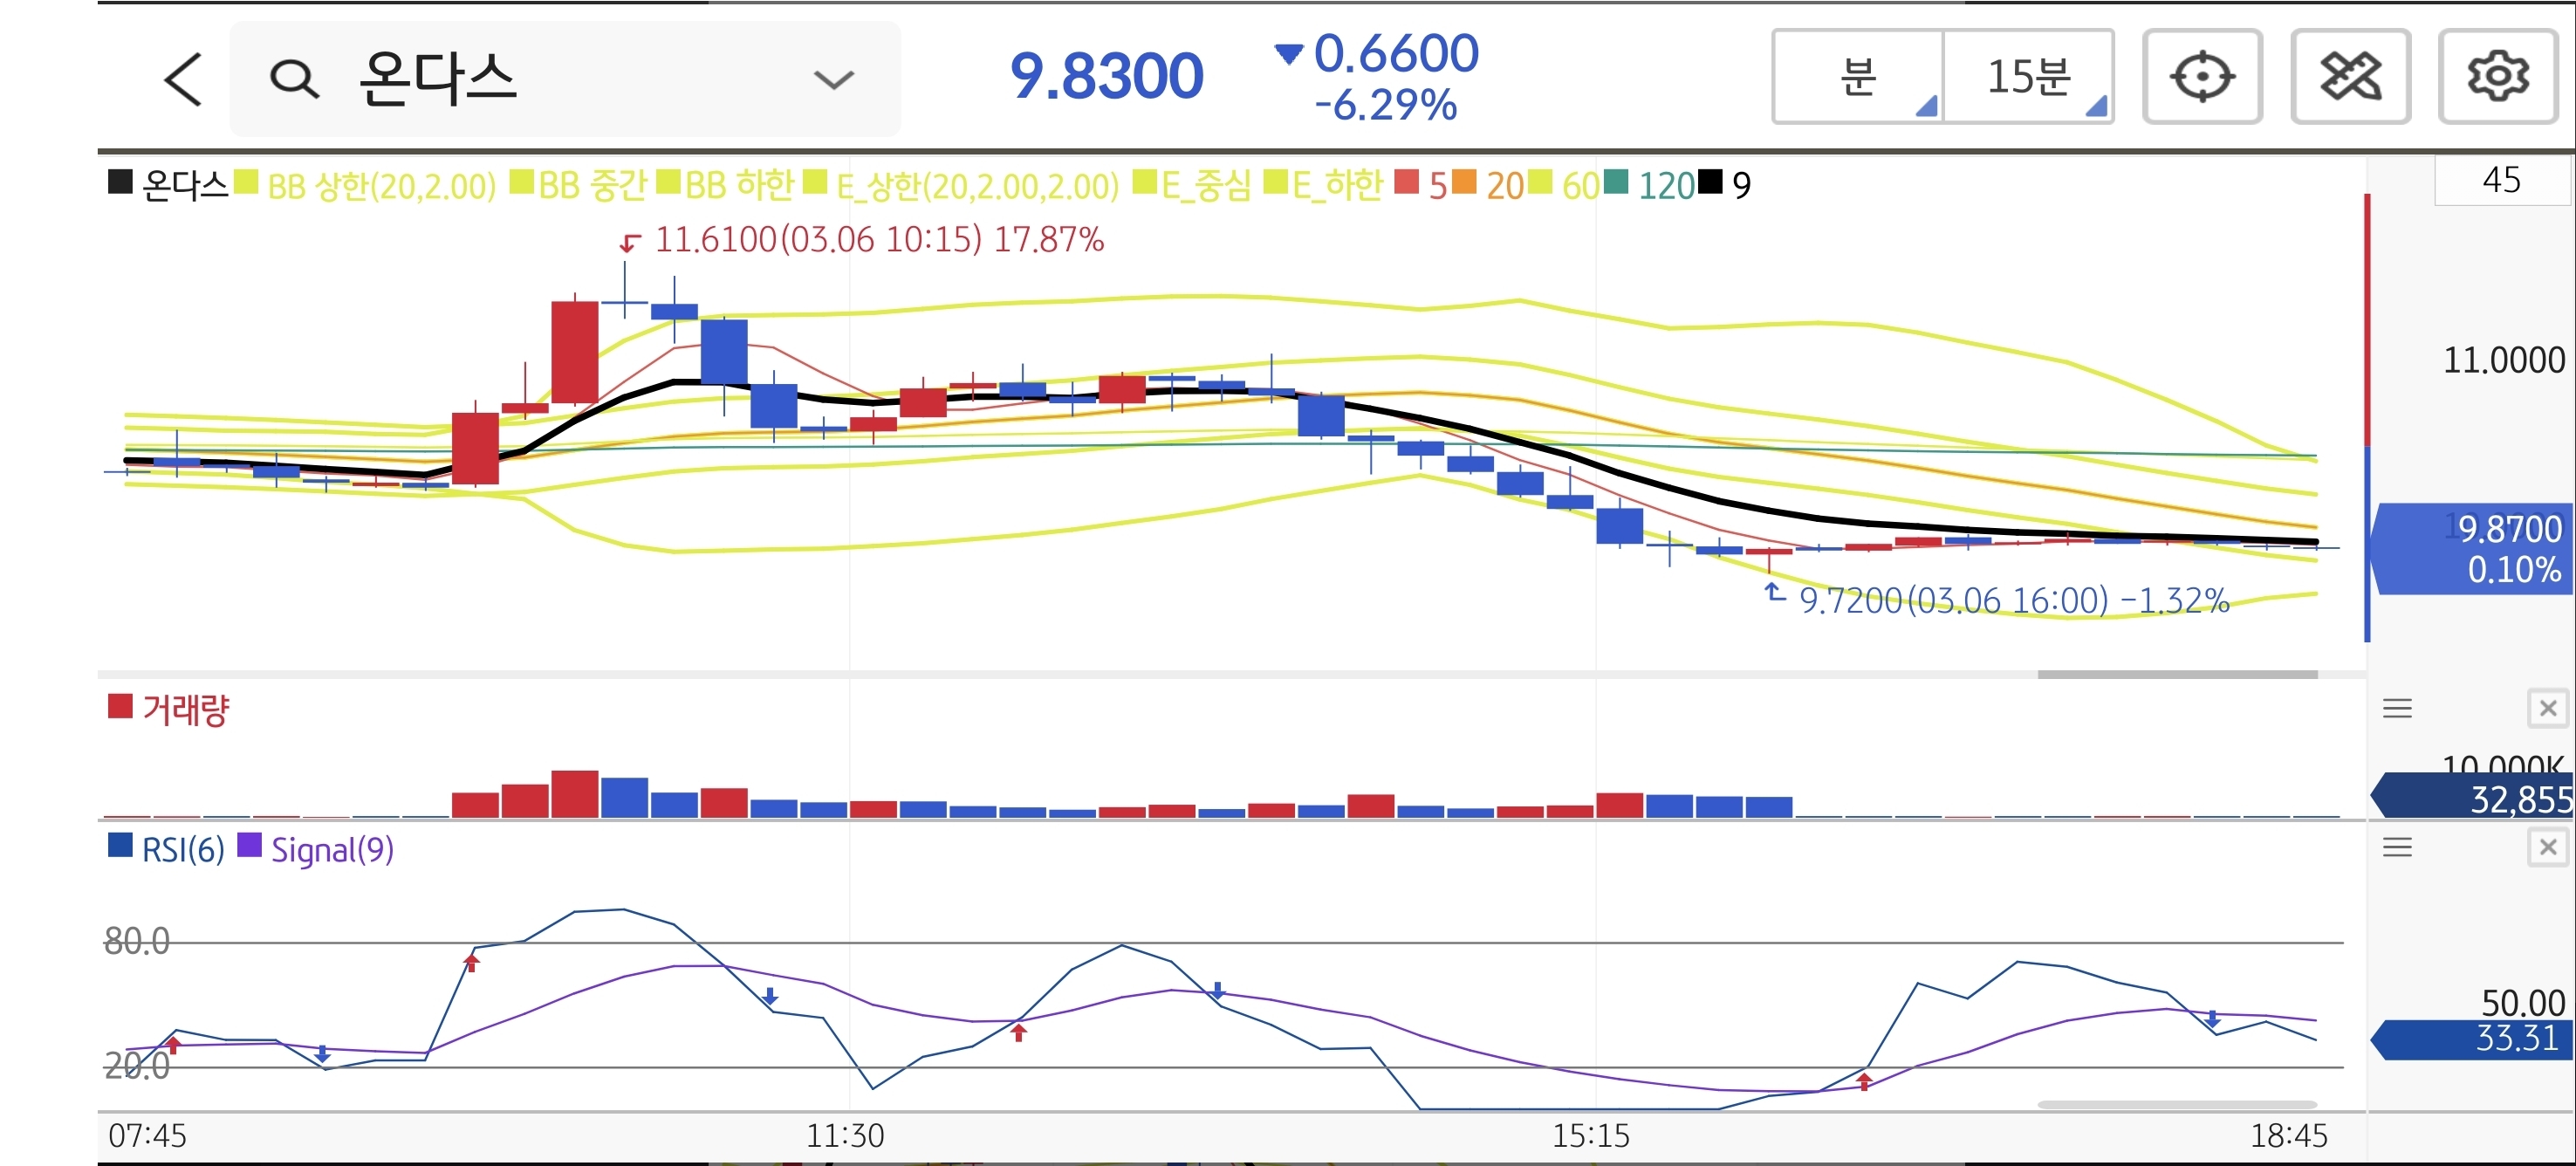
Task: Expand the 온다스 stock selector chevron
Action: 833,79
